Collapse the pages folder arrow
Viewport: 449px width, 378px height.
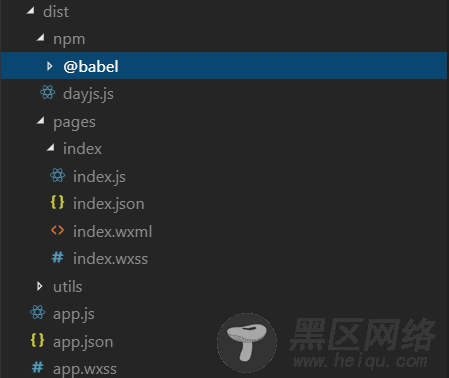click(x=41, y=120)
